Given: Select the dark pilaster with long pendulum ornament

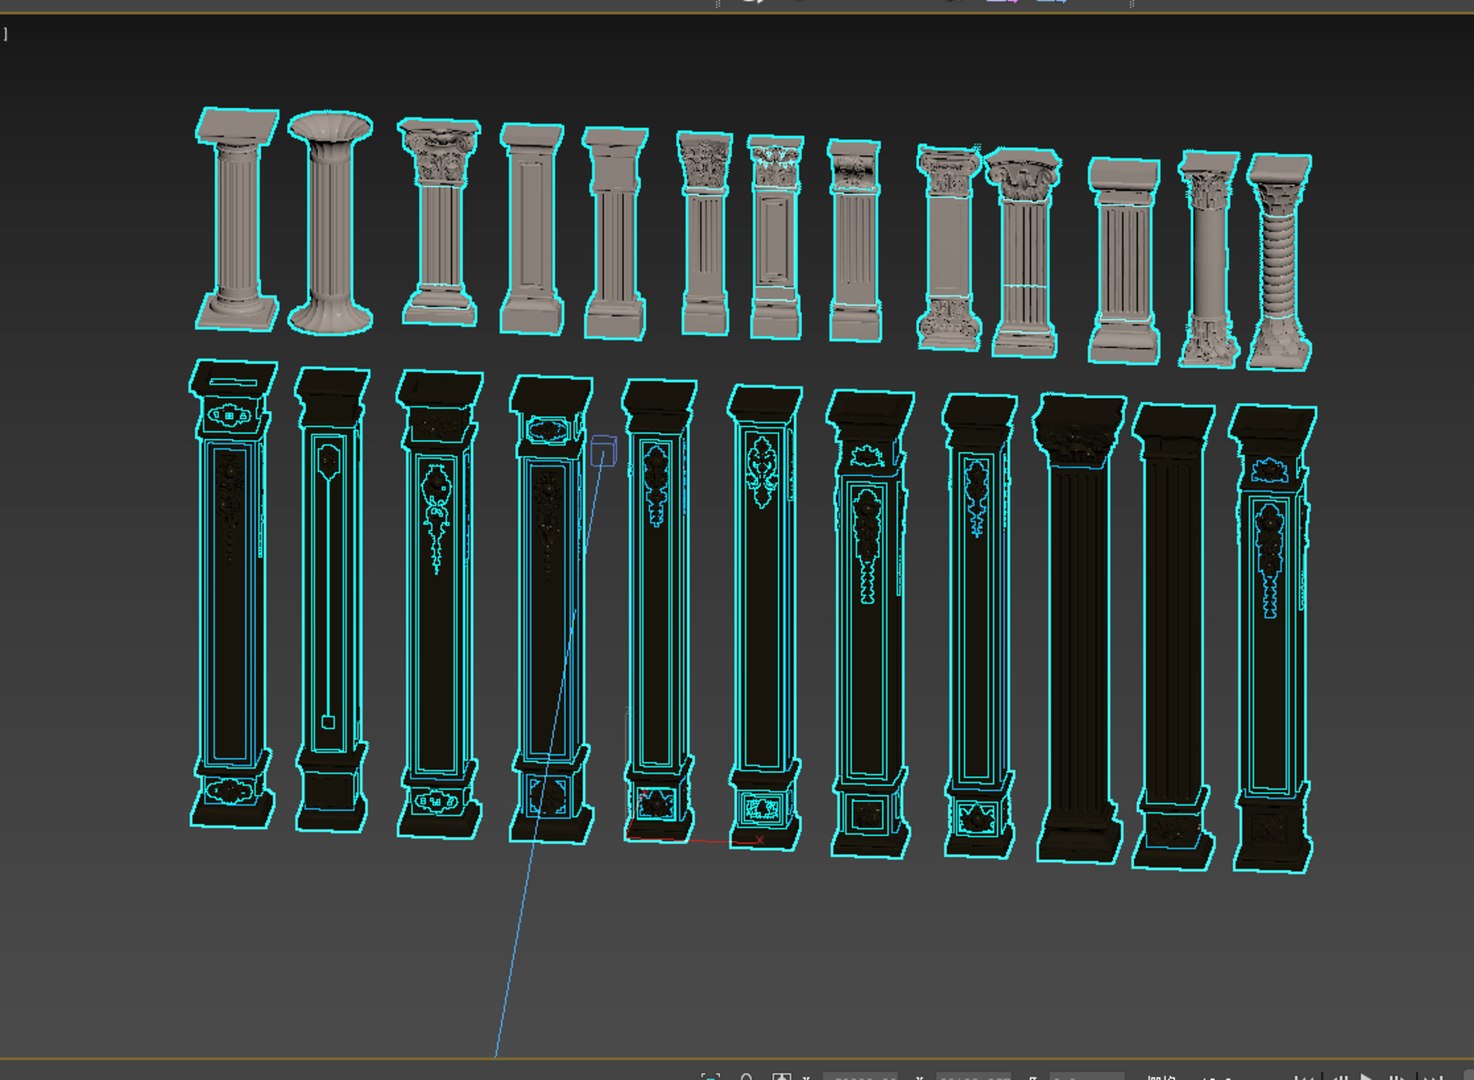Looking at the screenshot, I should [331, 599].
